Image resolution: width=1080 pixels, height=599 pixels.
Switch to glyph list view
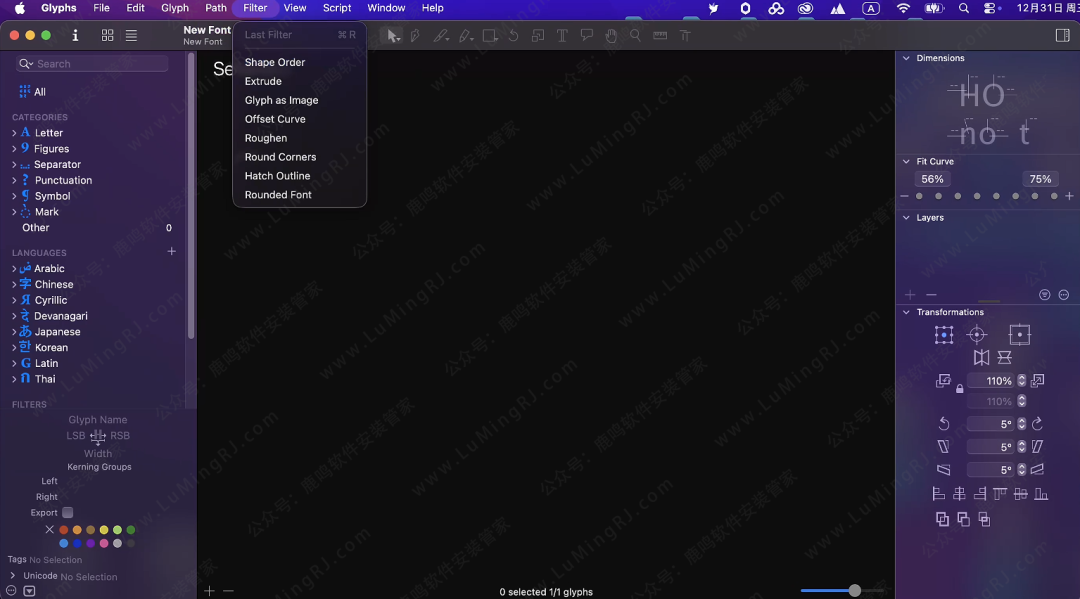point(131,36)
